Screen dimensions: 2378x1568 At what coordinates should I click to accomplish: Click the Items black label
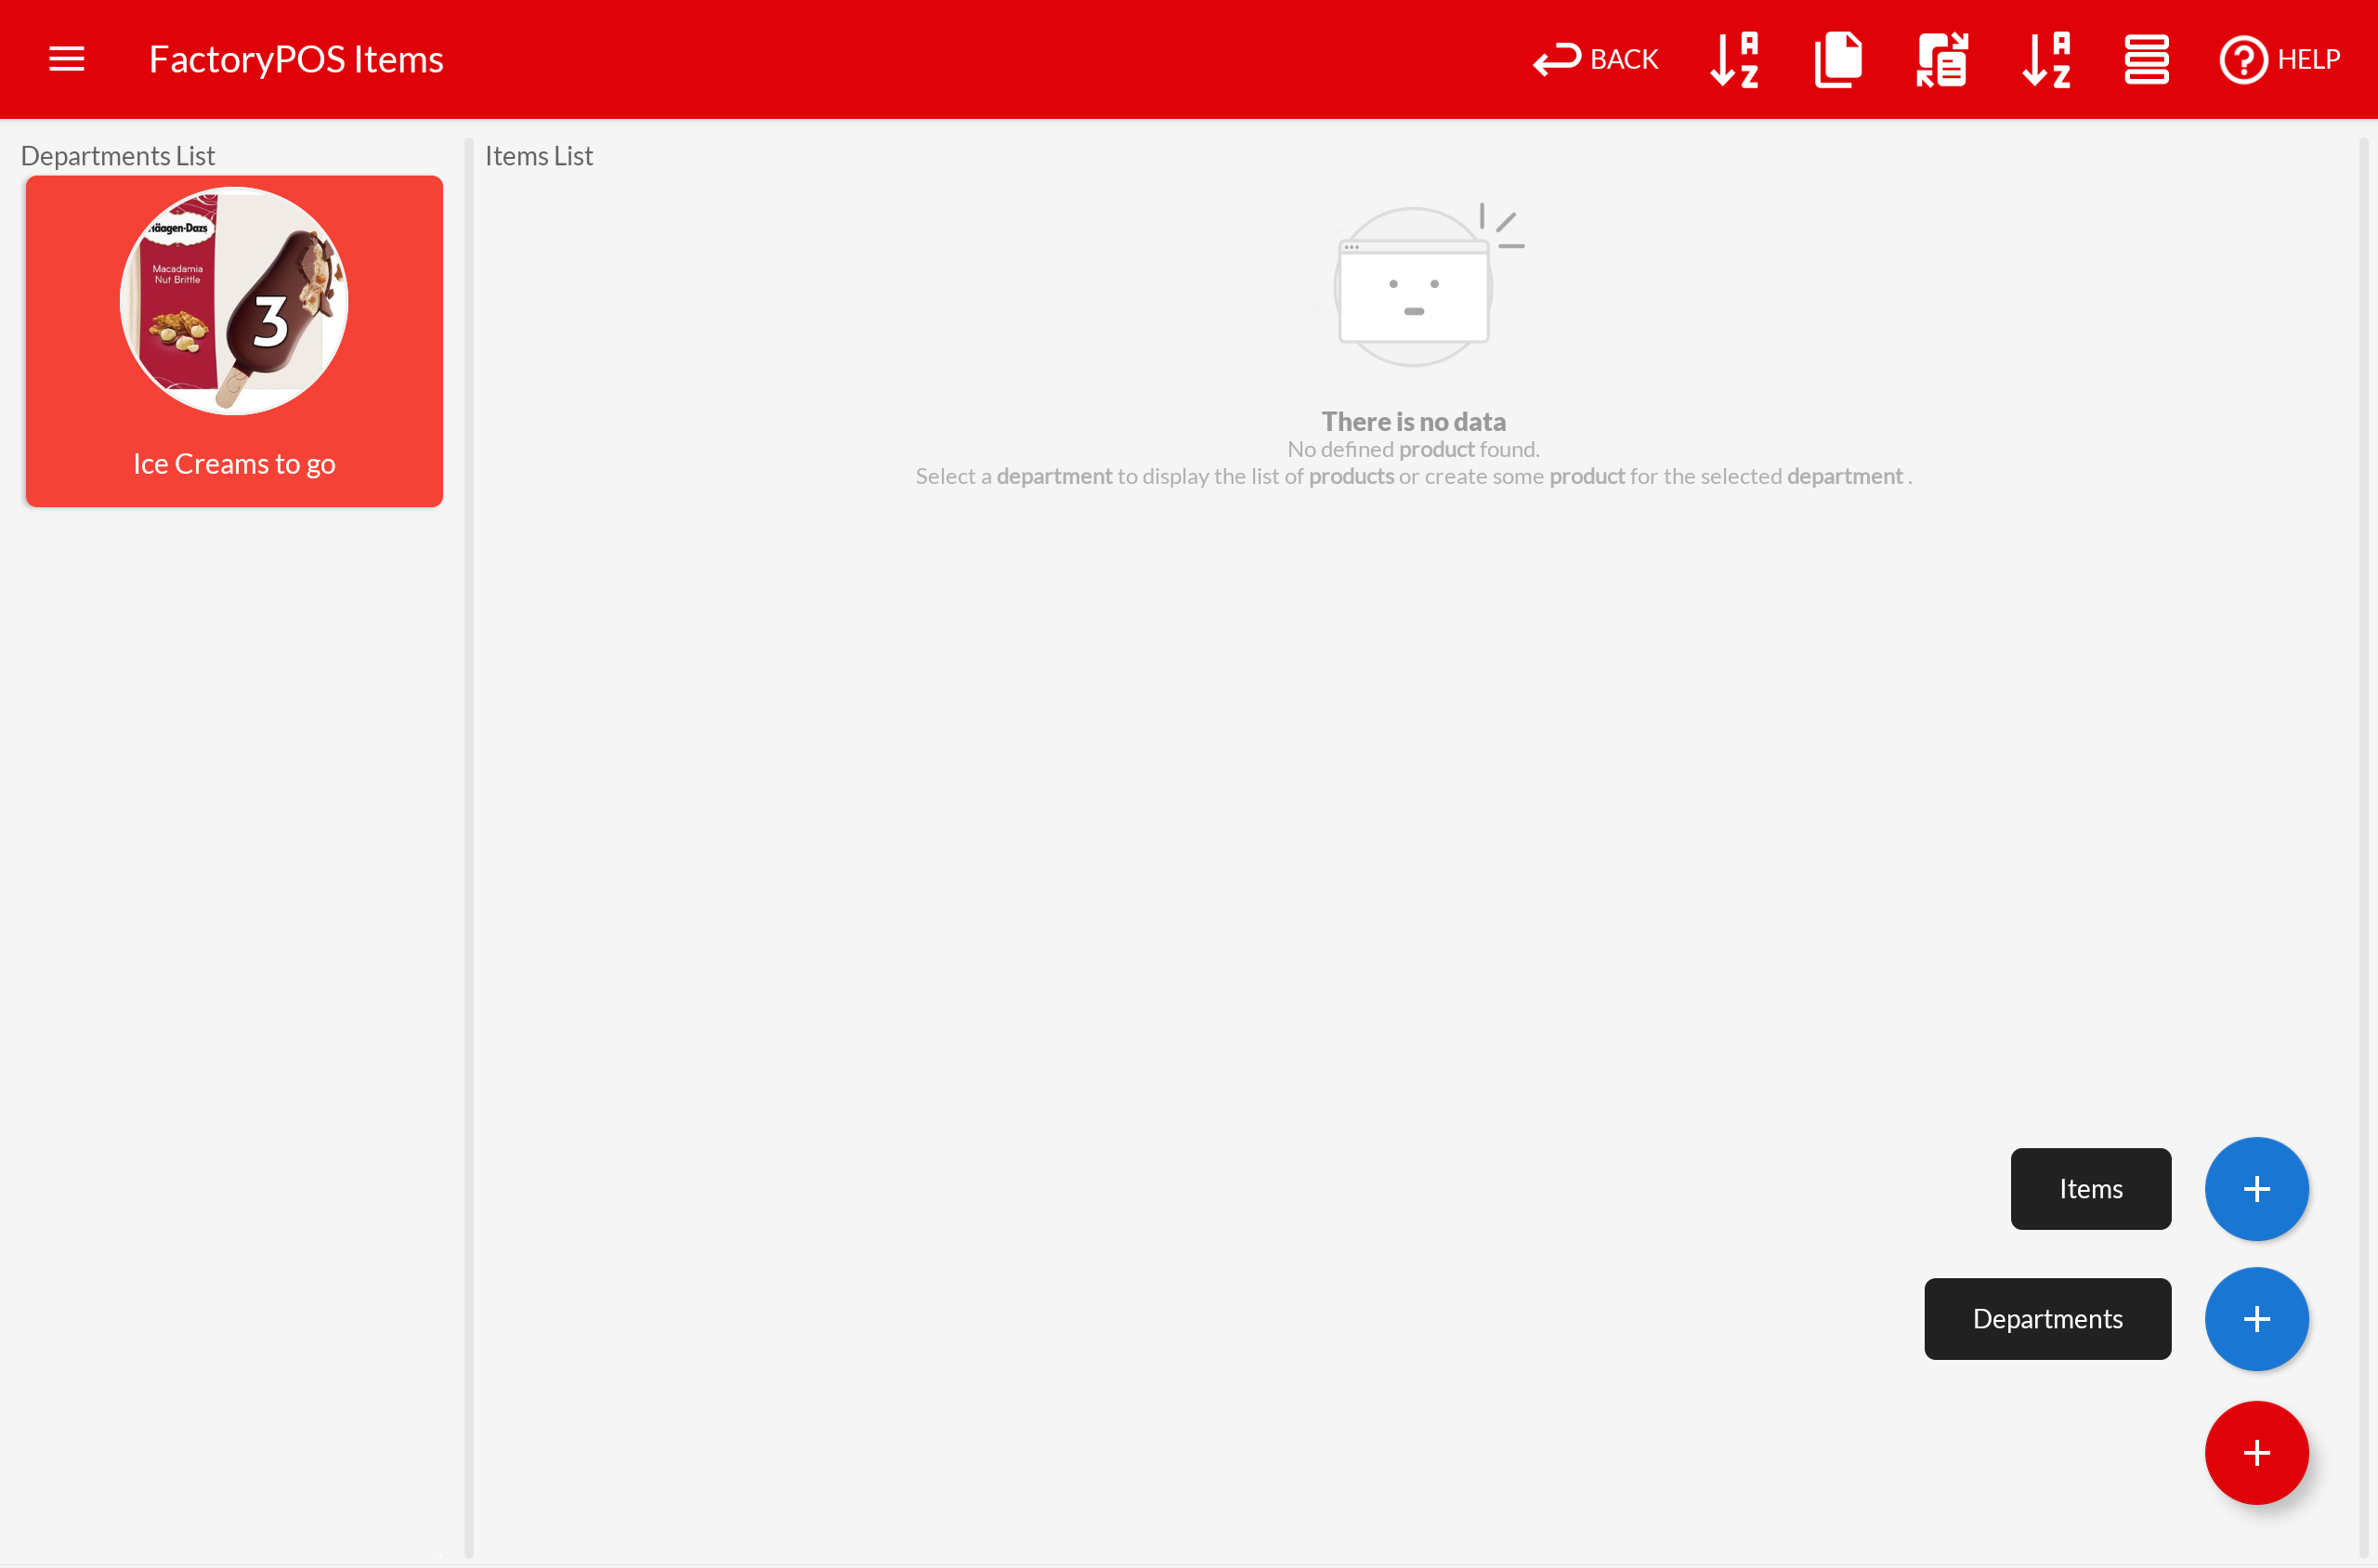[x=2090, y=1188]
